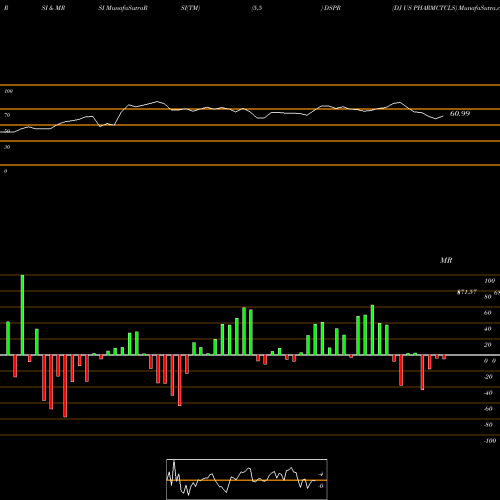500x500 pixels.
Task: Select the 'SI MunafaSutraR' header text
Action: coord(123,8)
